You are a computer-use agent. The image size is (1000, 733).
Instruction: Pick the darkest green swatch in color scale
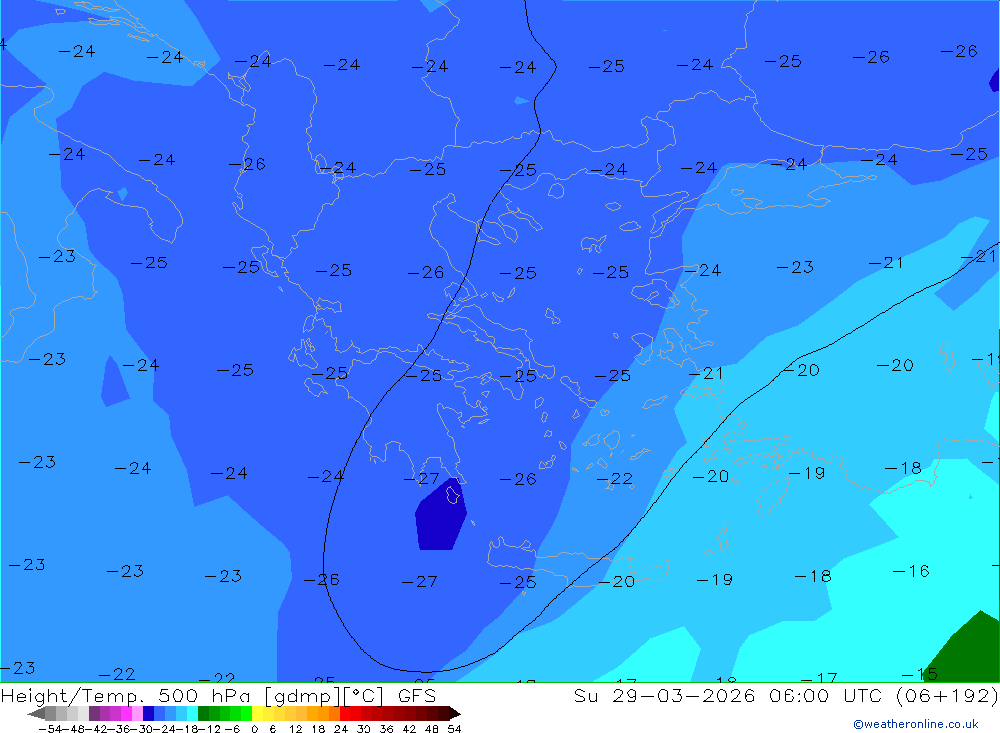point(203,713)
